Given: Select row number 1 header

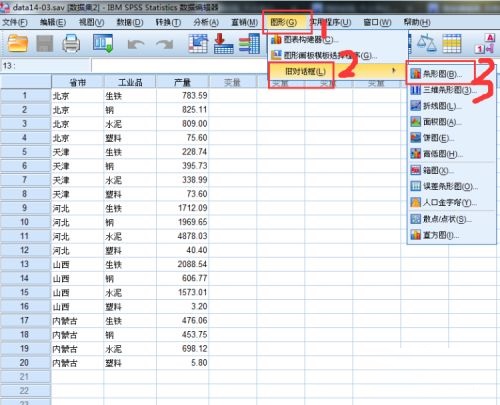Looking at the screenshot, I should point(25,96).
